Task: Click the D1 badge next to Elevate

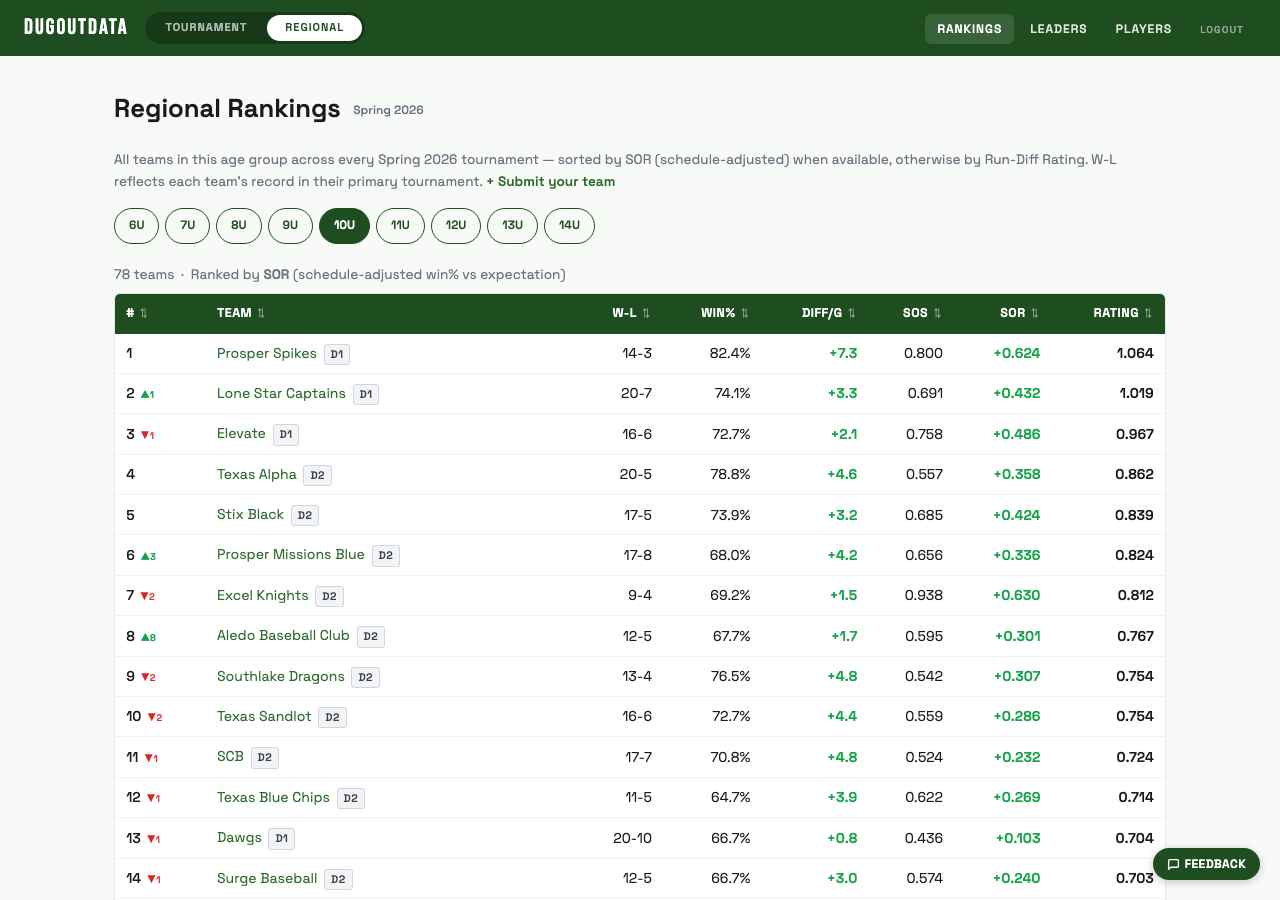Action: point(285,434)
